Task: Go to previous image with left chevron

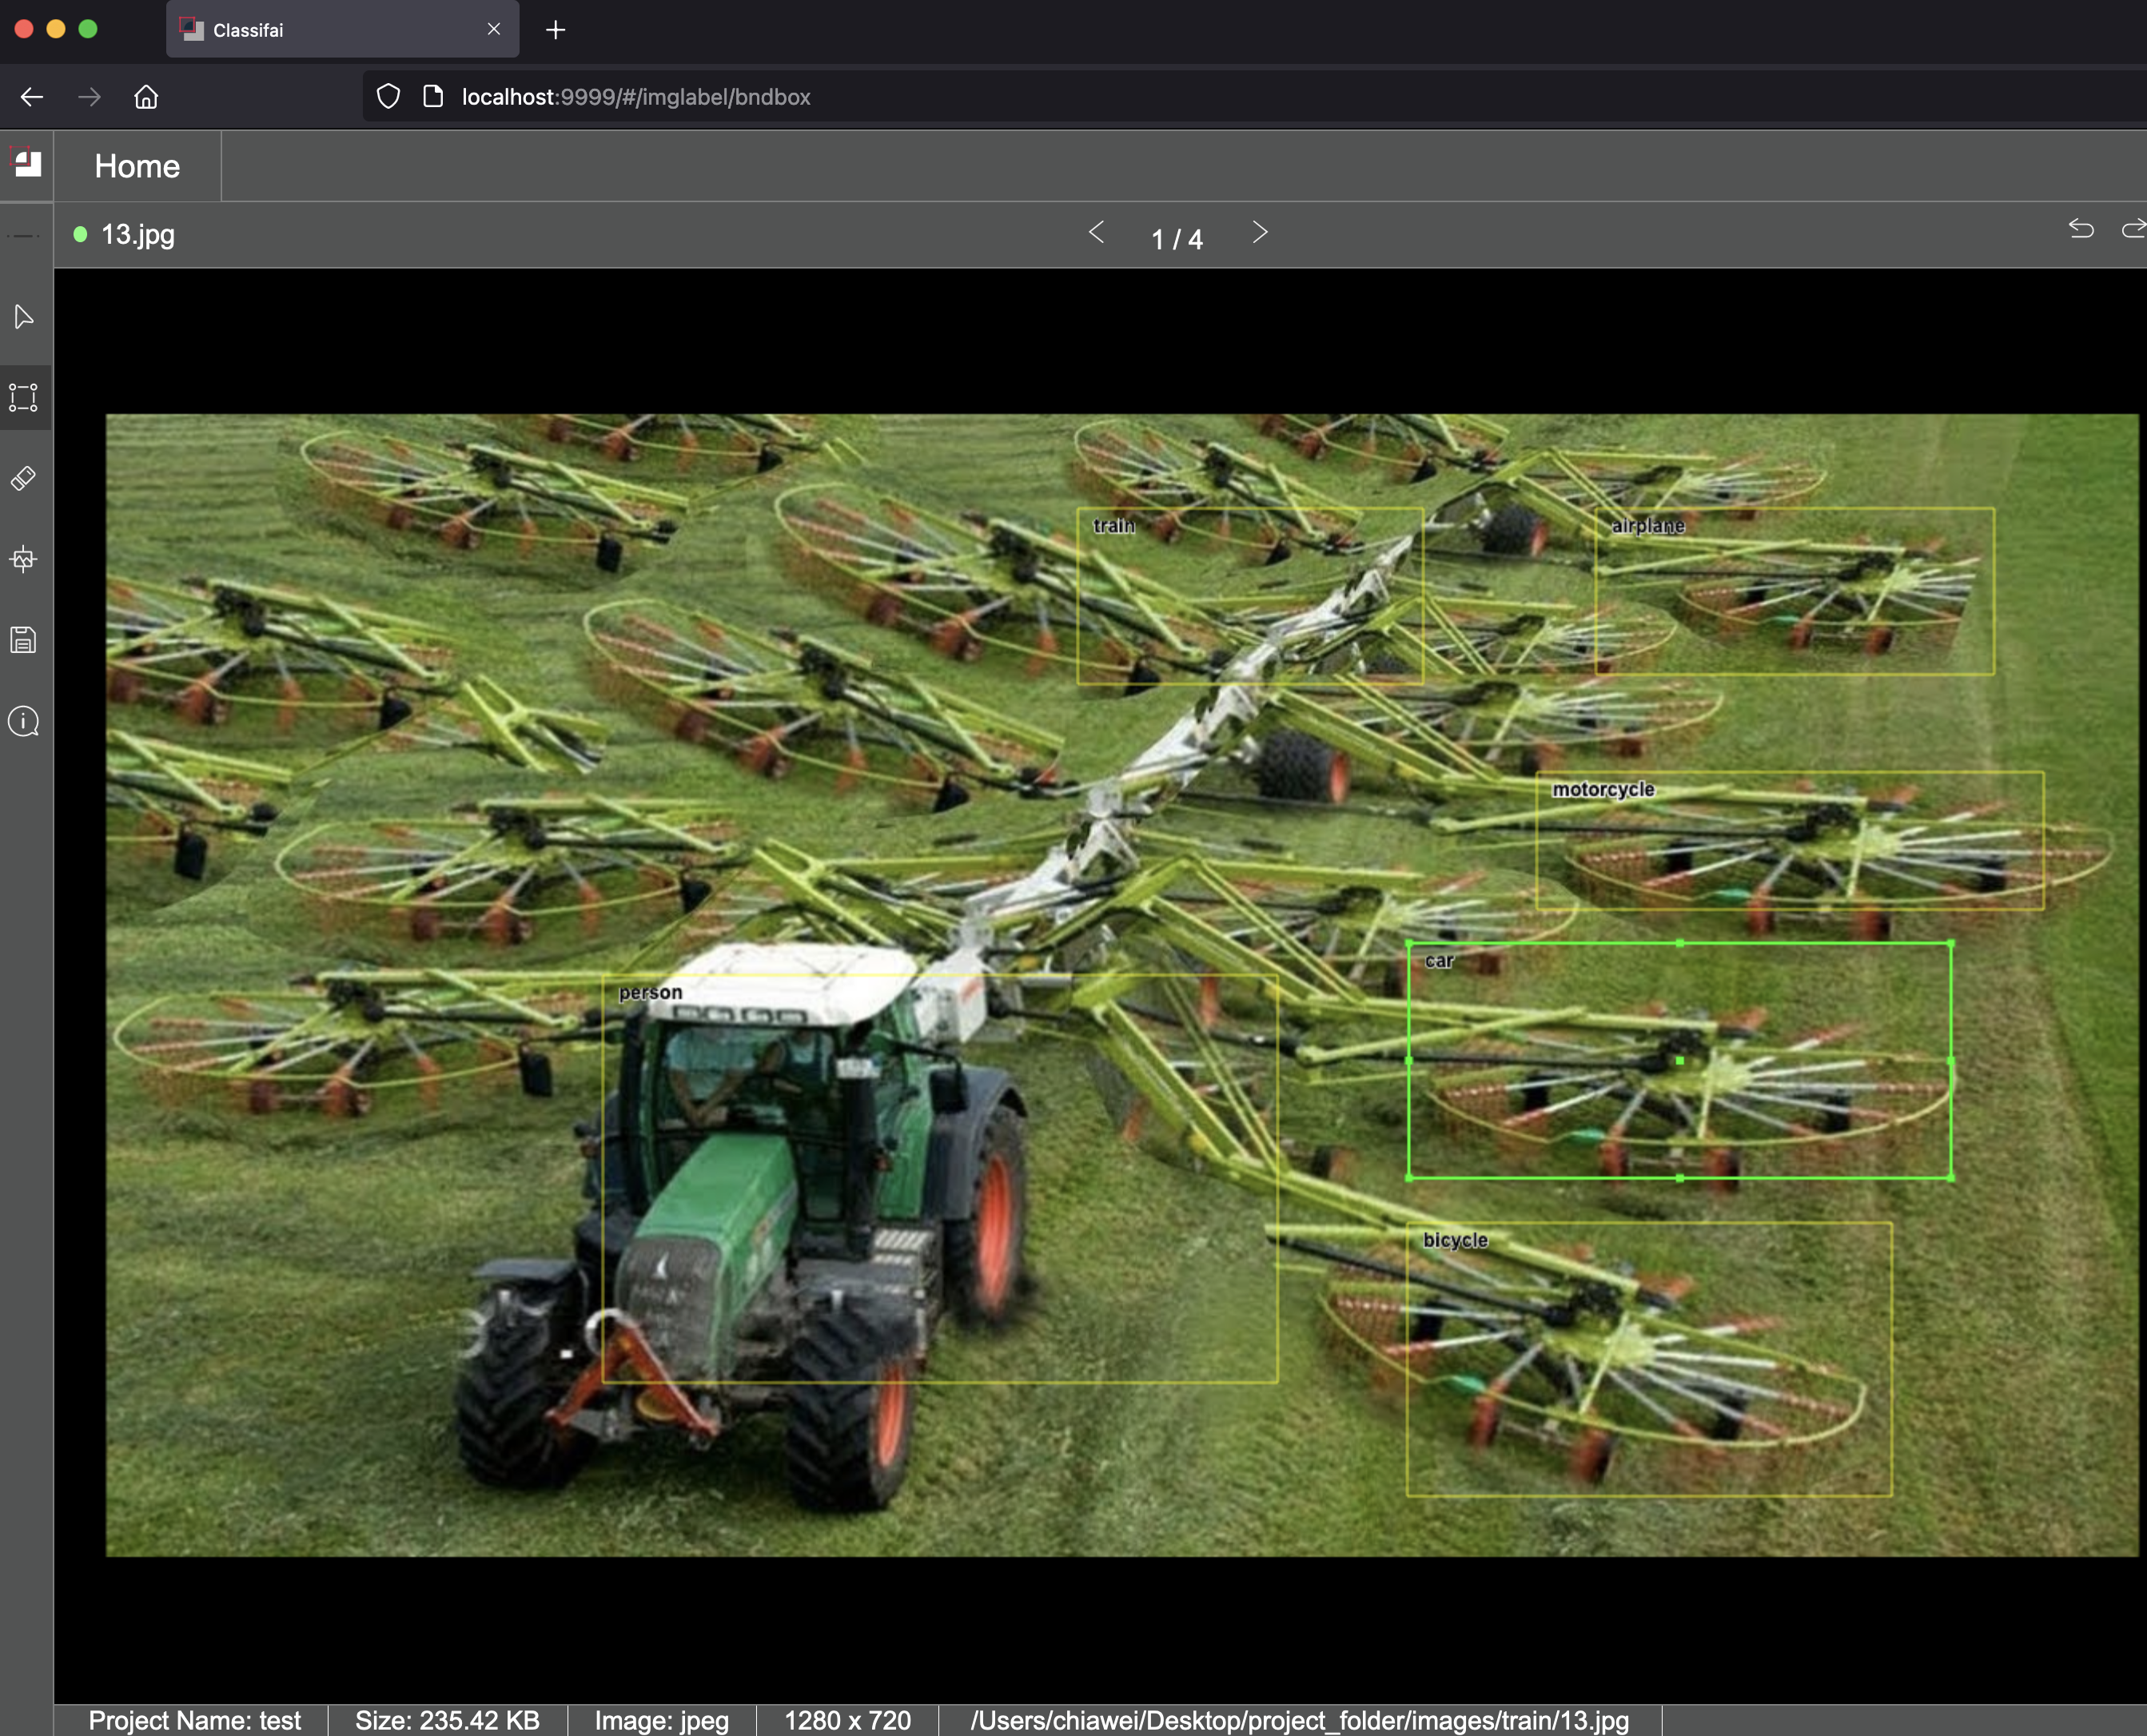Action: (x=1096, y=233)
